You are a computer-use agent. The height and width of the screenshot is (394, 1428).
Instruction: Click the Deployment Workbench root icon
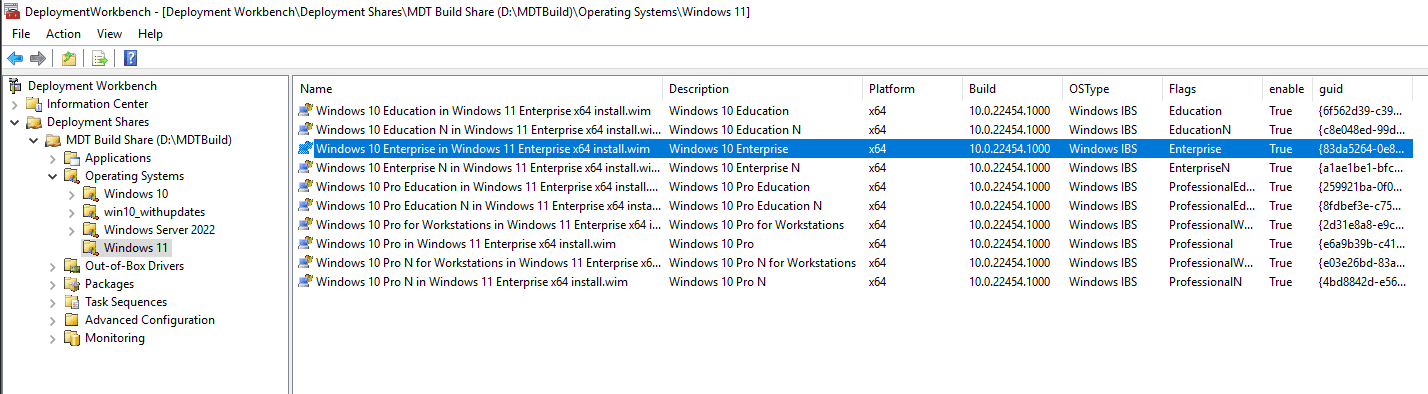pos(15,86)
